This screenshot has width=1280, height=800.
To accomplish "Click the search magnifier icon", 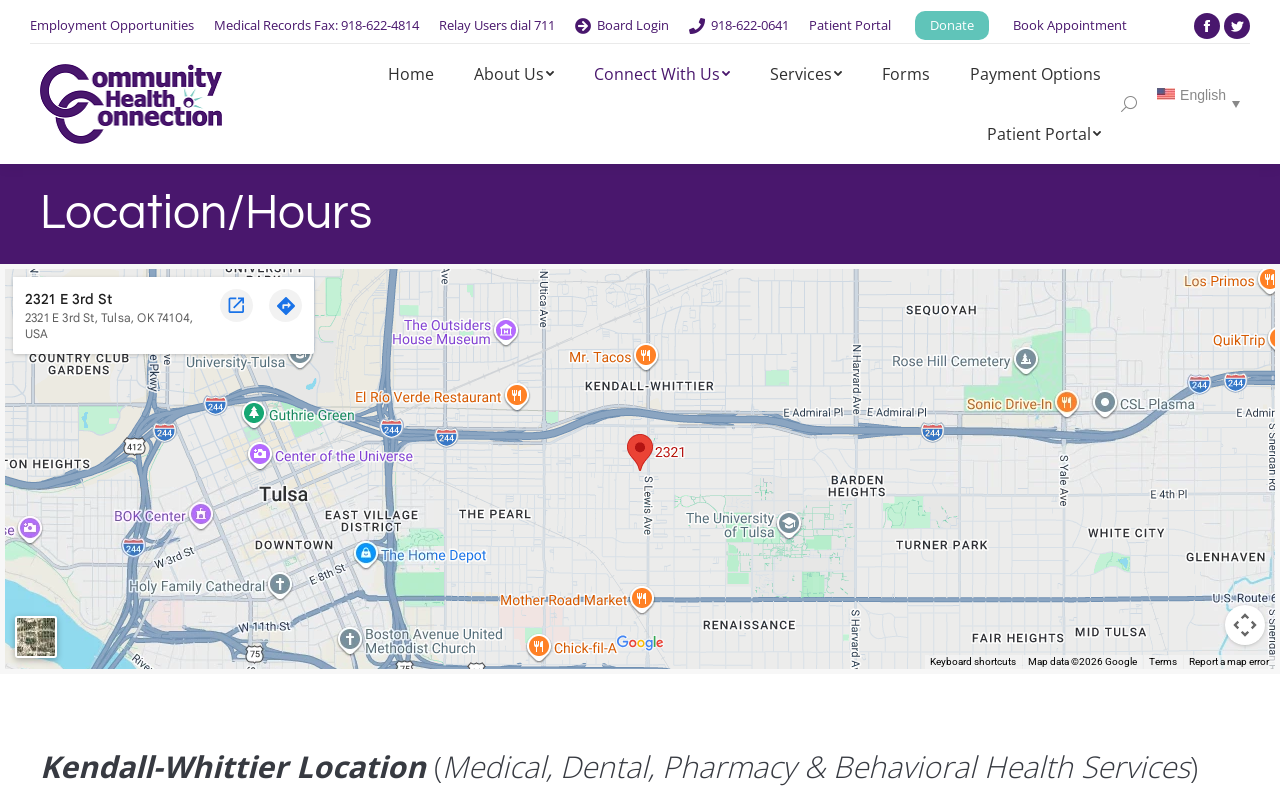I will (1129, 104).
